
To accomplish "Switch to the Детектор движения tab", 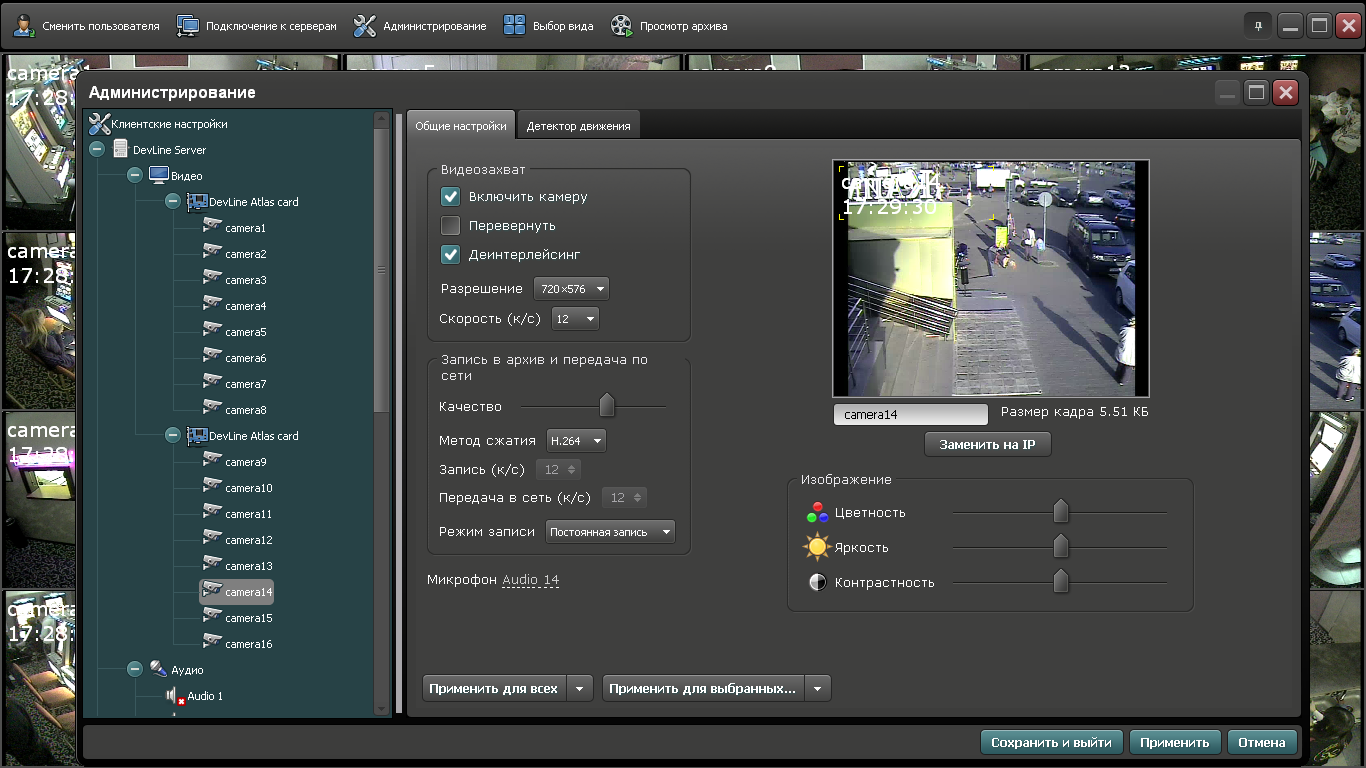I will 578,127.
